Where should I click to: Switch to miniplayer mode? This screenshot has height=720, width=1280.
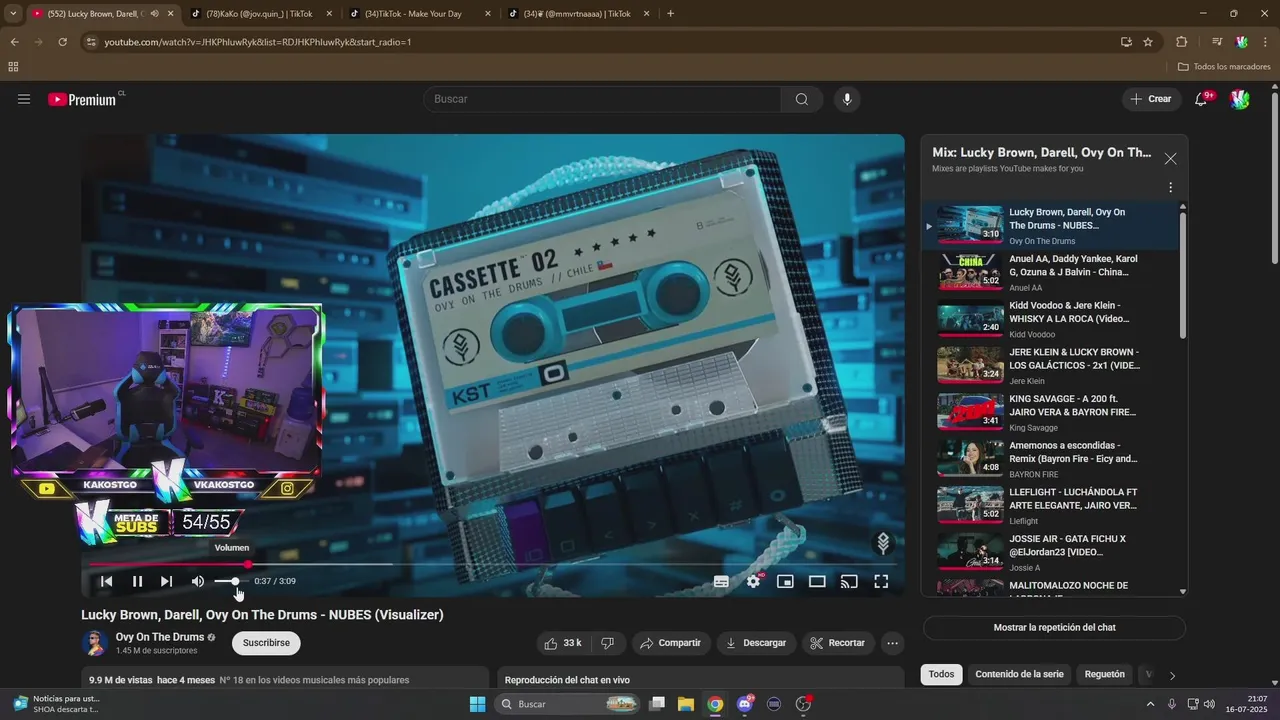click(785, 581)
